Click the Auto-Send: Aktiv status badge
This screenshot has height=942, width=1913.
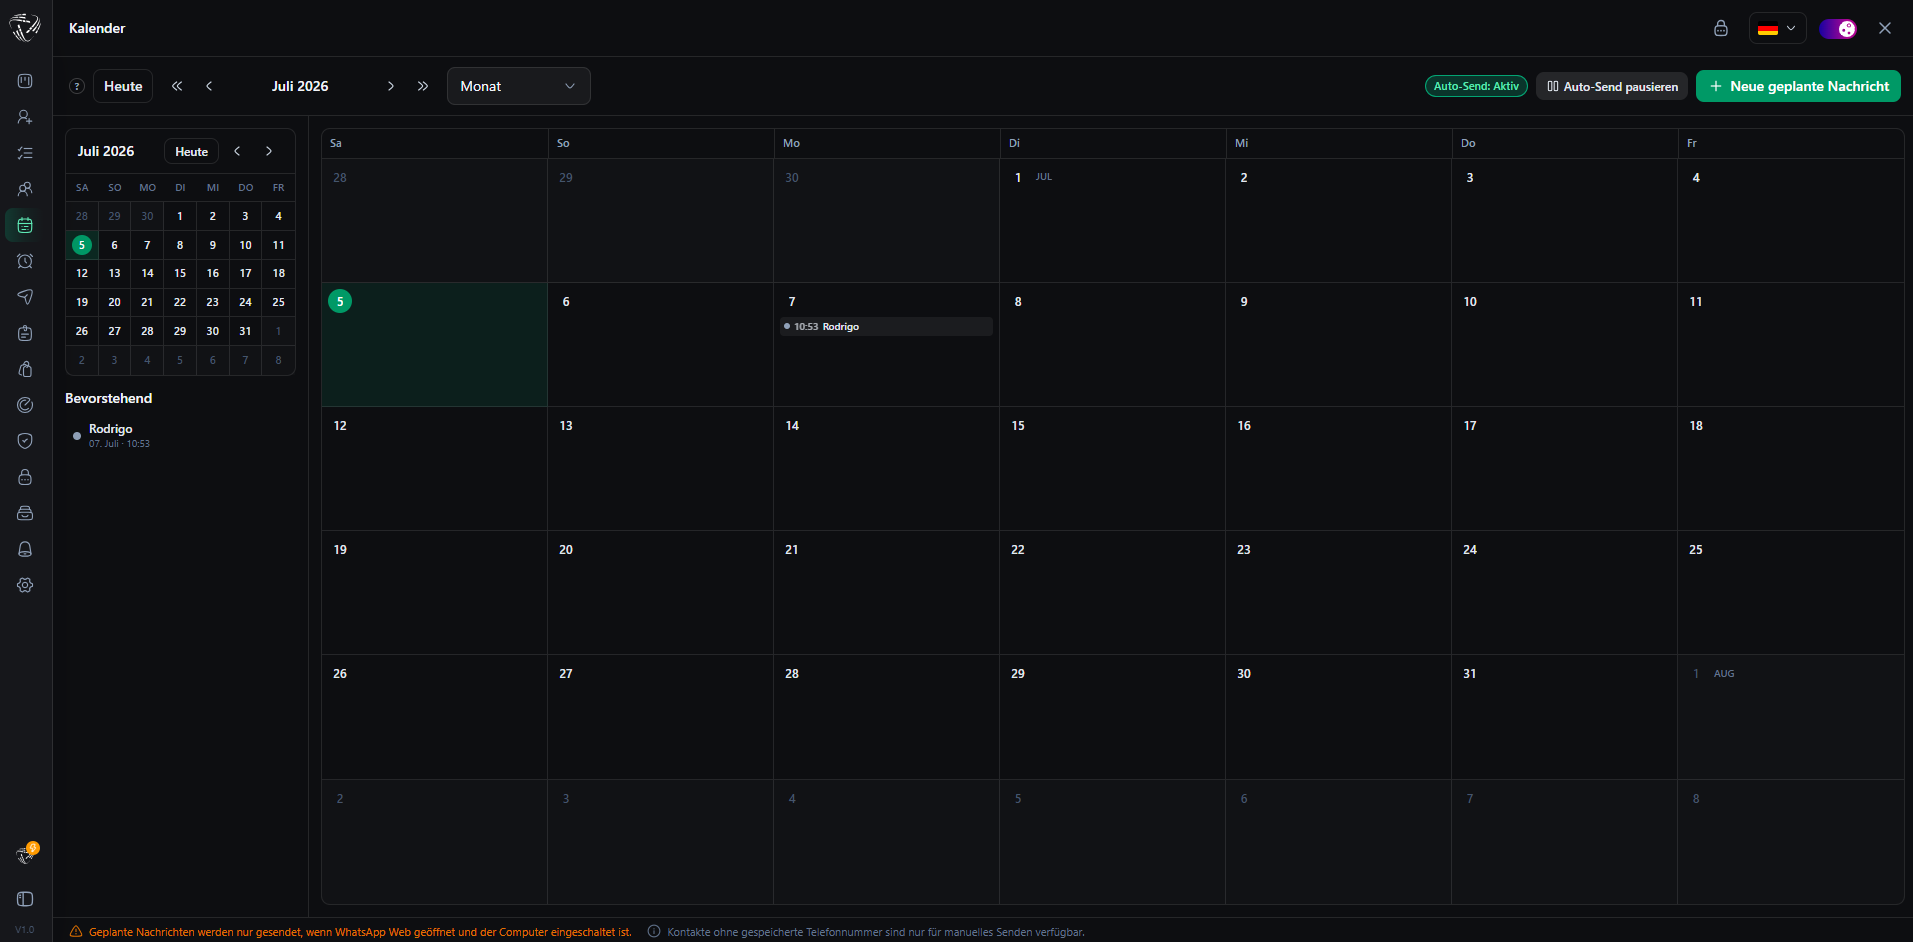coord(1476,86)
